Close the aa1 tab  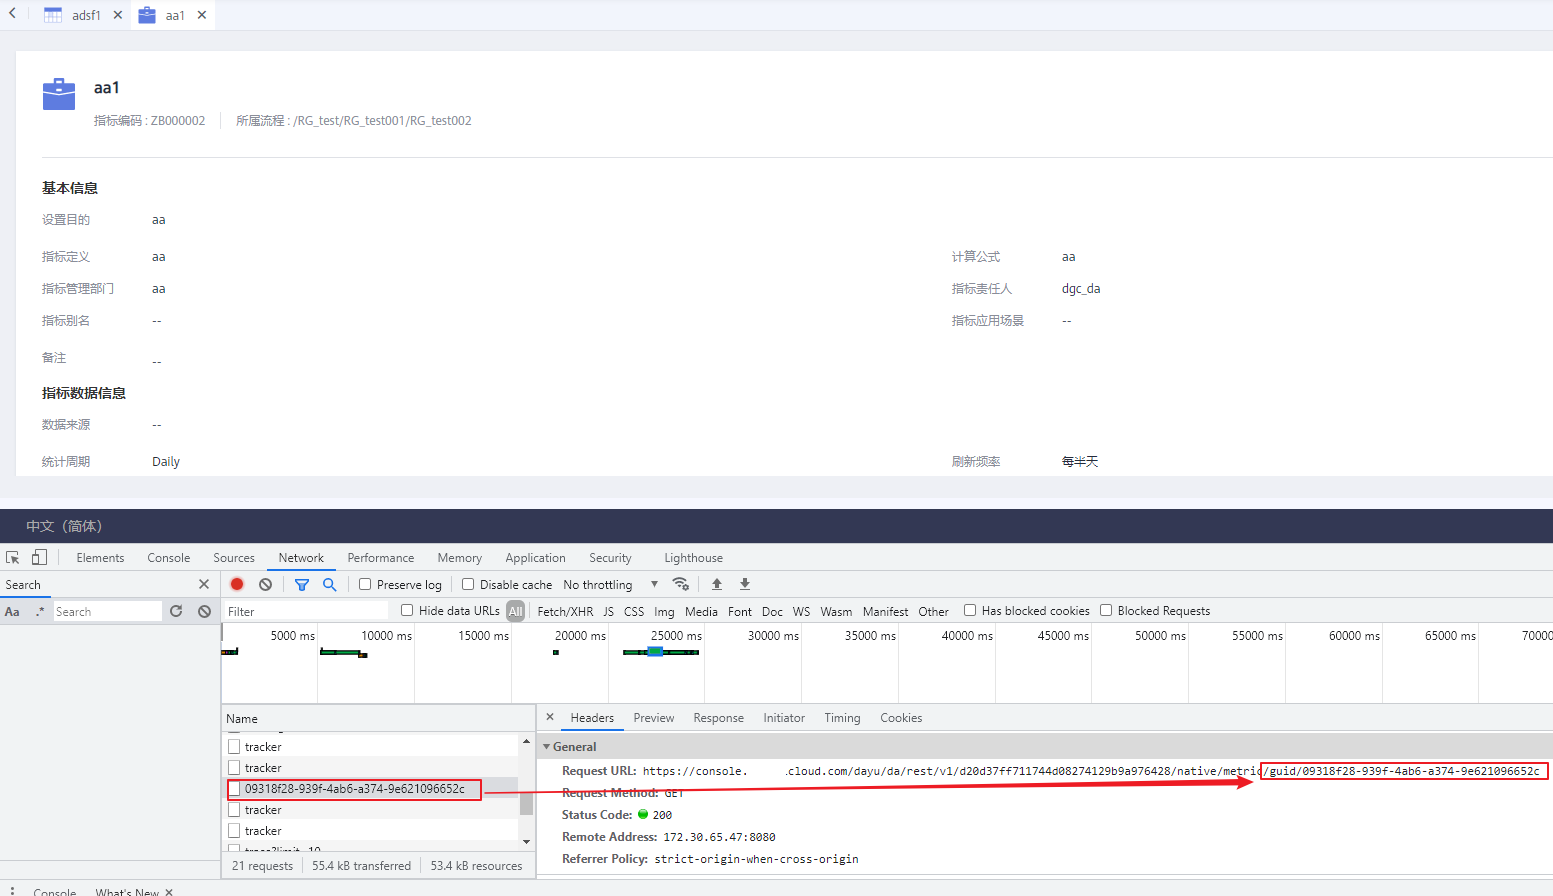202,15
